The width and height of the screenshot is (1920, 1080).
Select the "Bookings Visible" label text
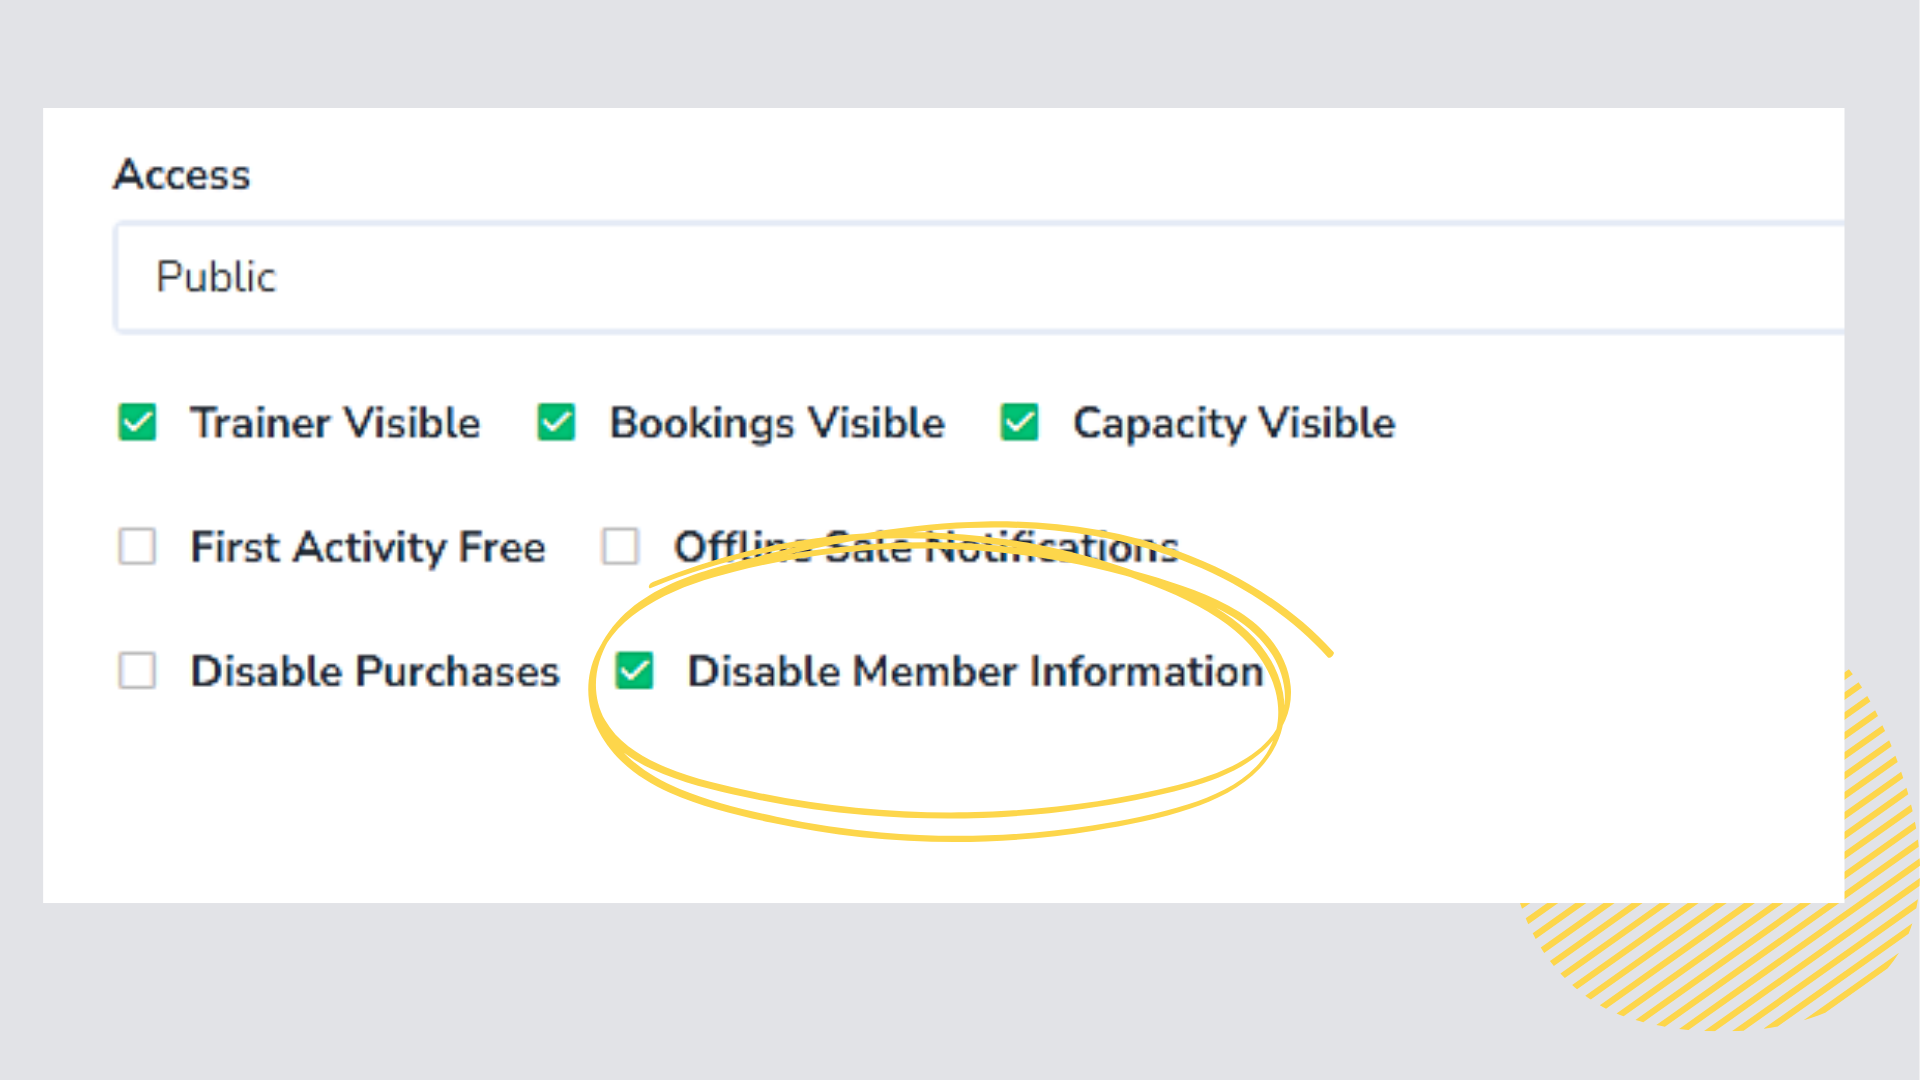pos(777,423)
